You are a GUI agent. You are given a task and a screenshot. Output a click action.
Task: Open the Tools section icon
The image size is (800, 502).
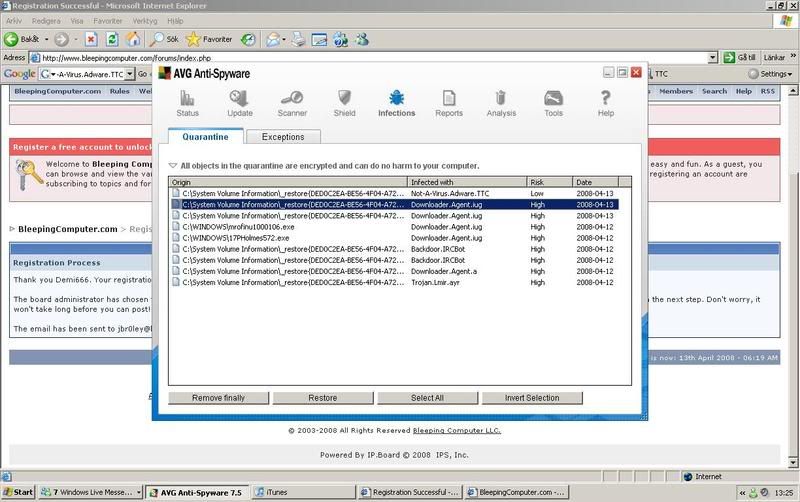pos(554,104)
